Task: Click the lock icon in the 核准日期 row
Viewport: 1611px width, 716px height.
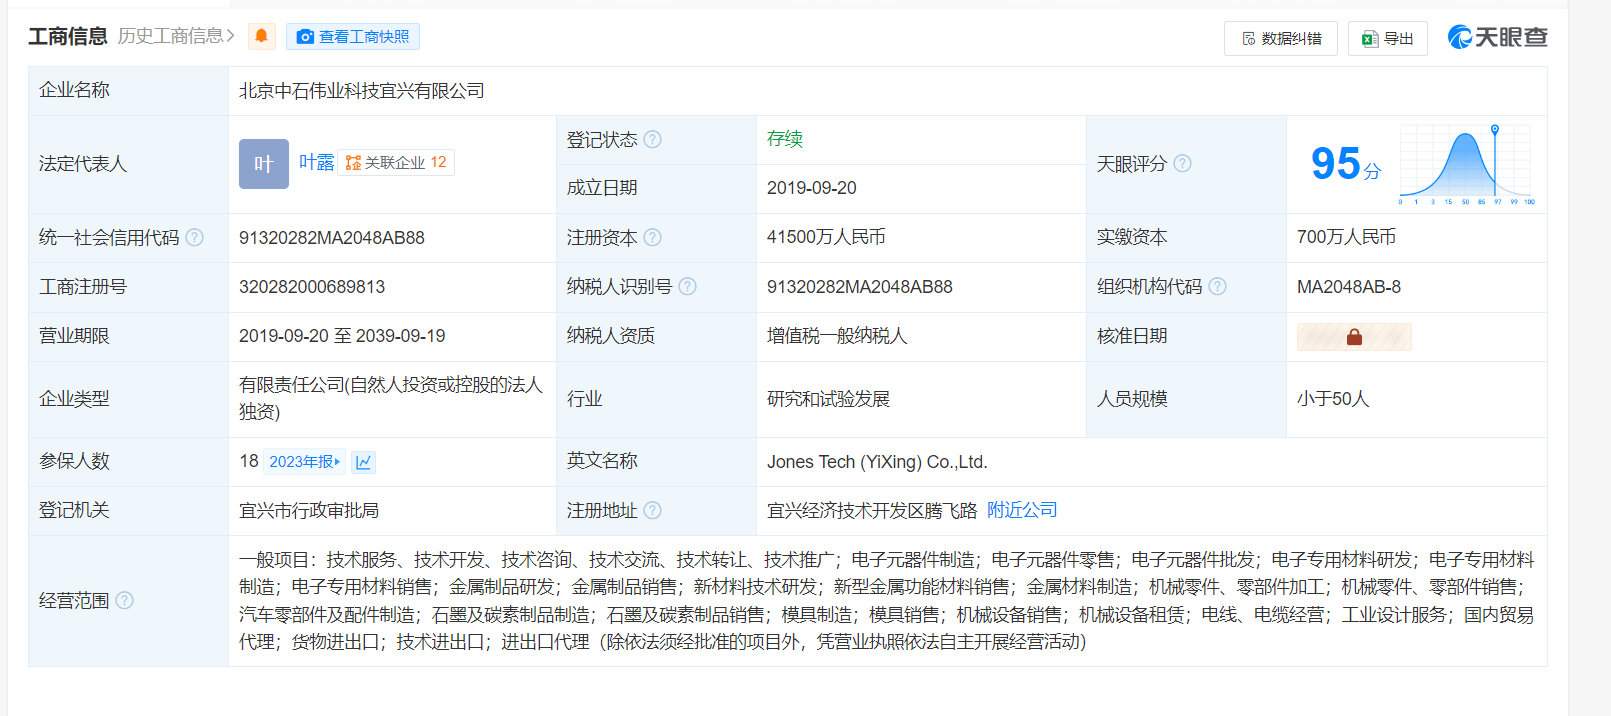Action: click(1354, 337)
